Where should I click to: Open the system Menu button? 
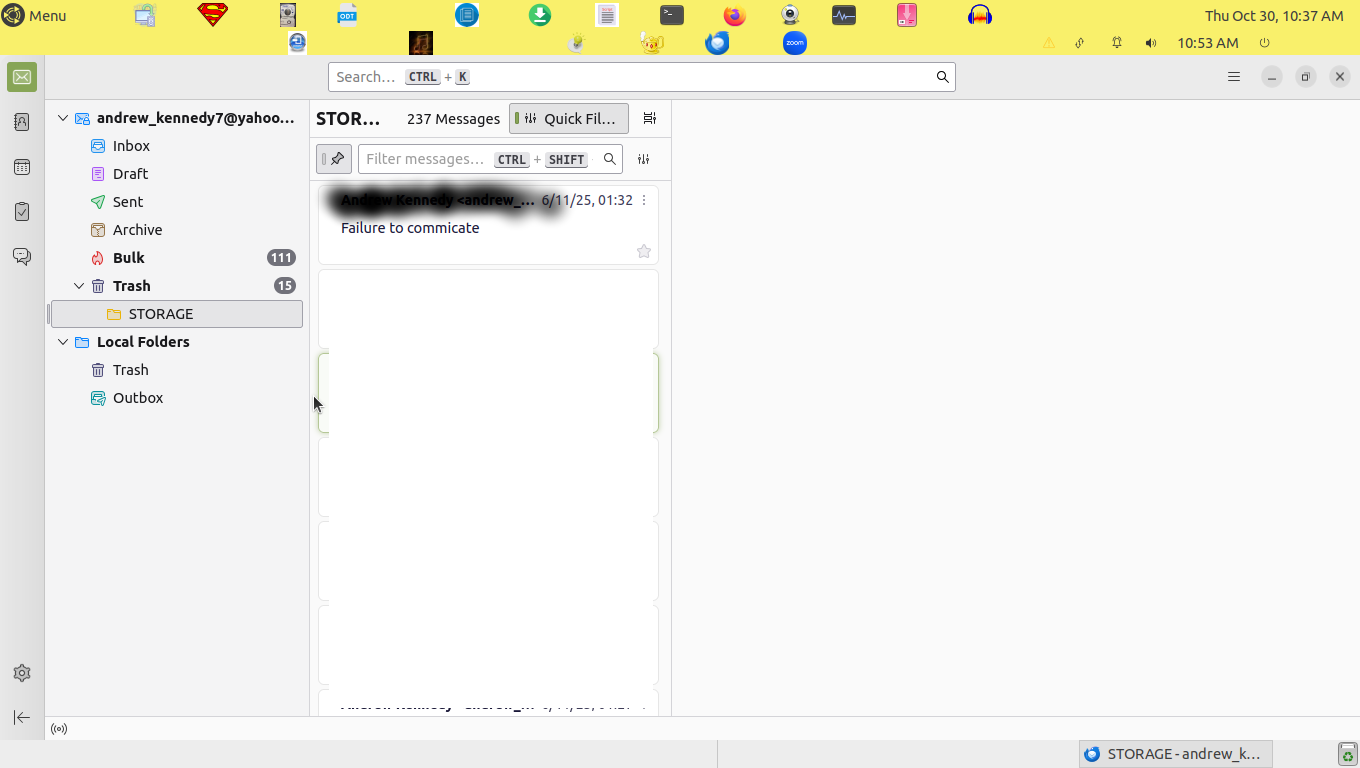(x=35, y=15)
